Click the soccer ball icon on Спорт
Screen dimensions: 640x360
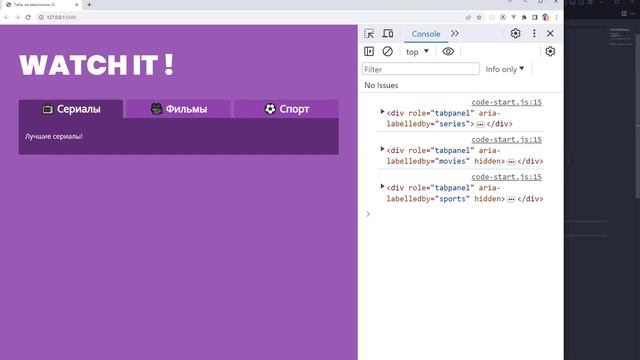pos(270,109)
